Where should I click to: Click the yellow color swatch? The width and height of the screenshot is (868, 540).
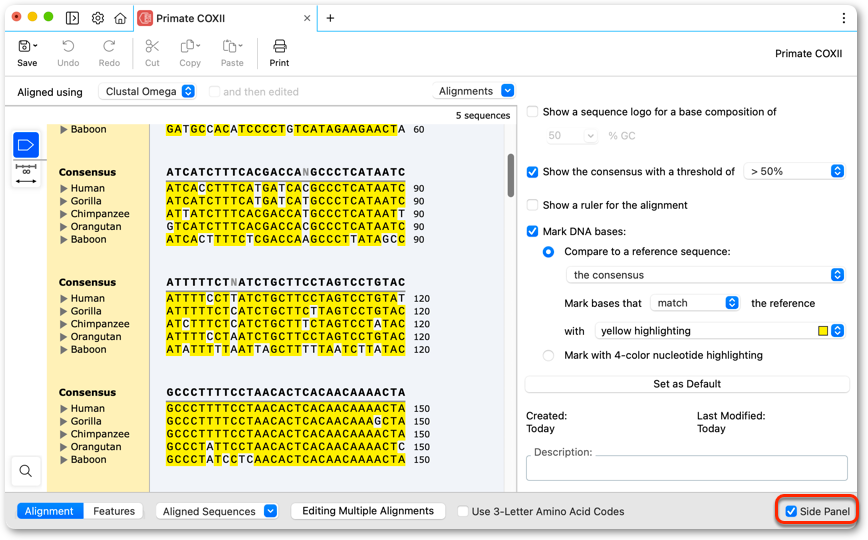[823, 331]
